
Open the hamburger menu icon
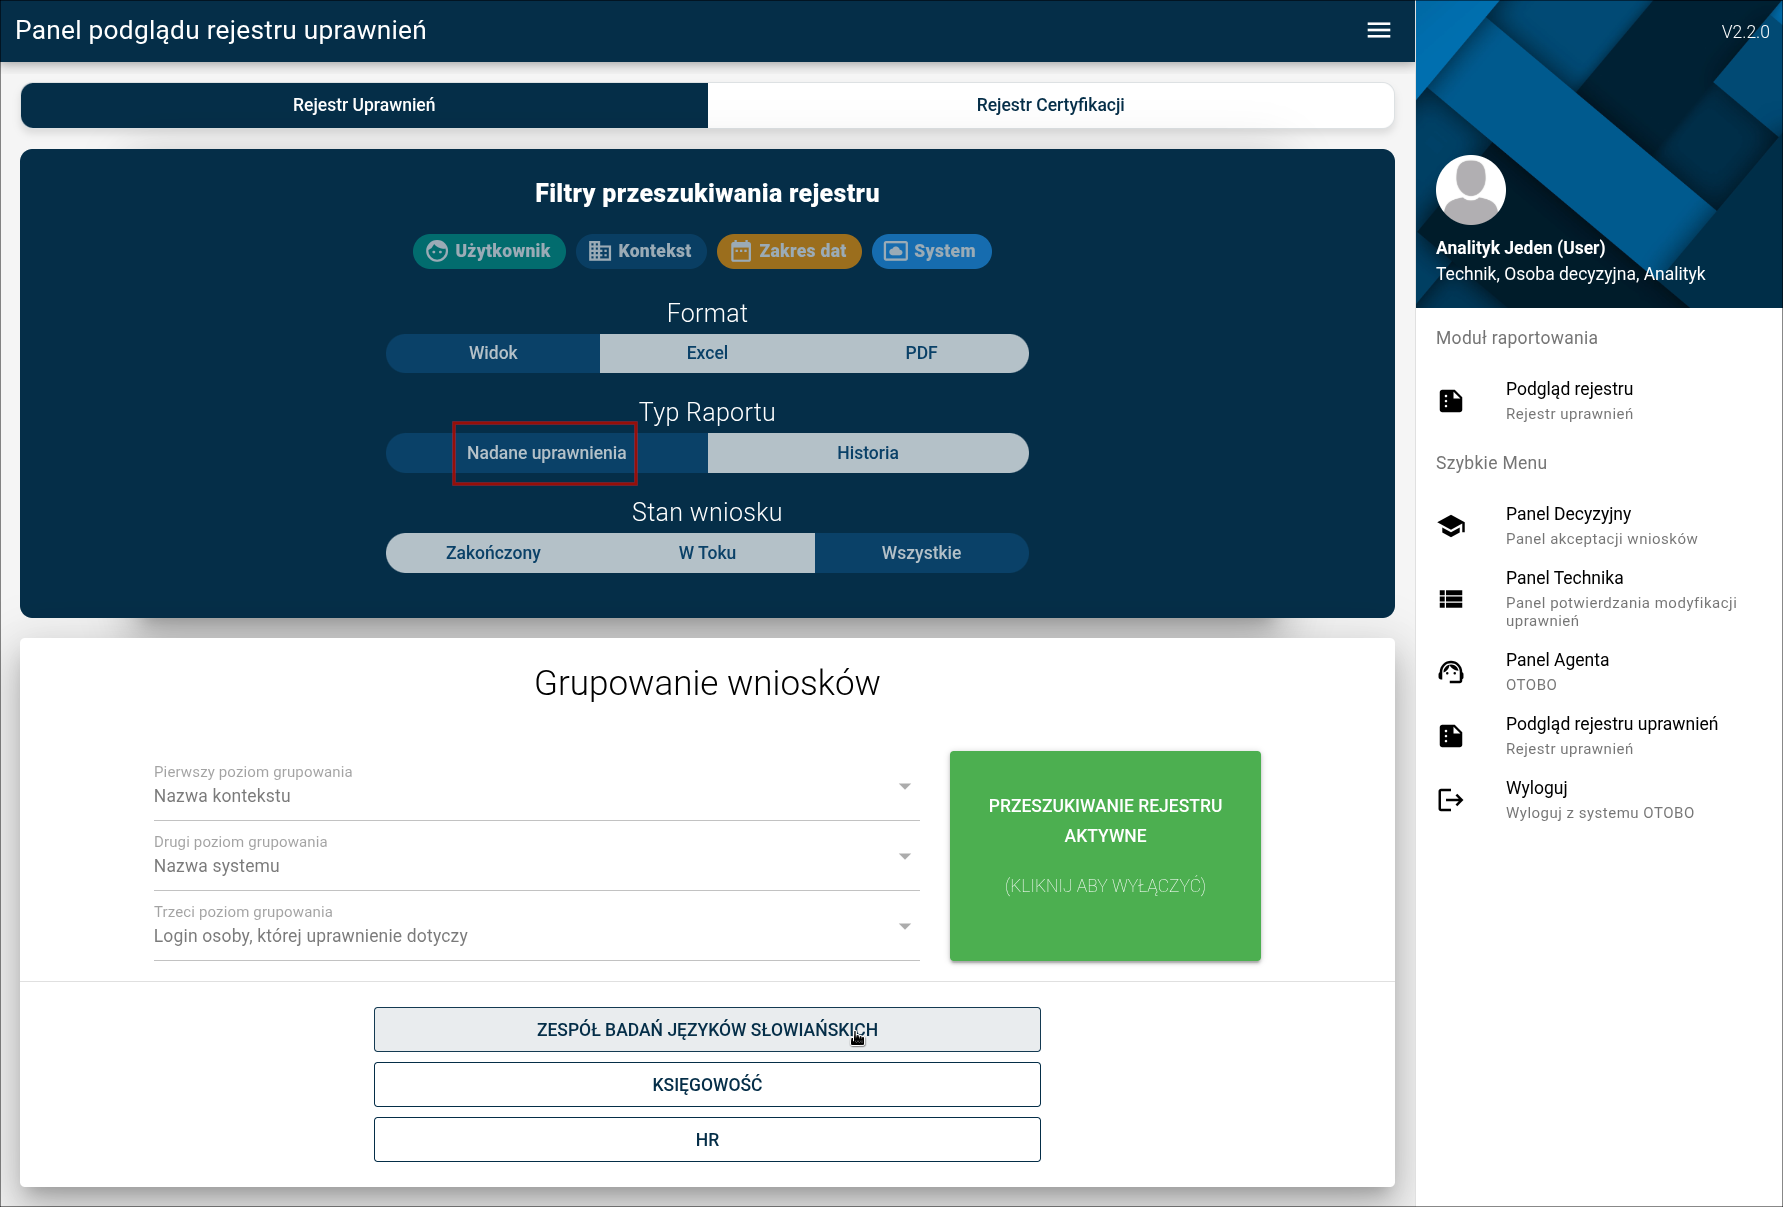[x=1378, y=30]
